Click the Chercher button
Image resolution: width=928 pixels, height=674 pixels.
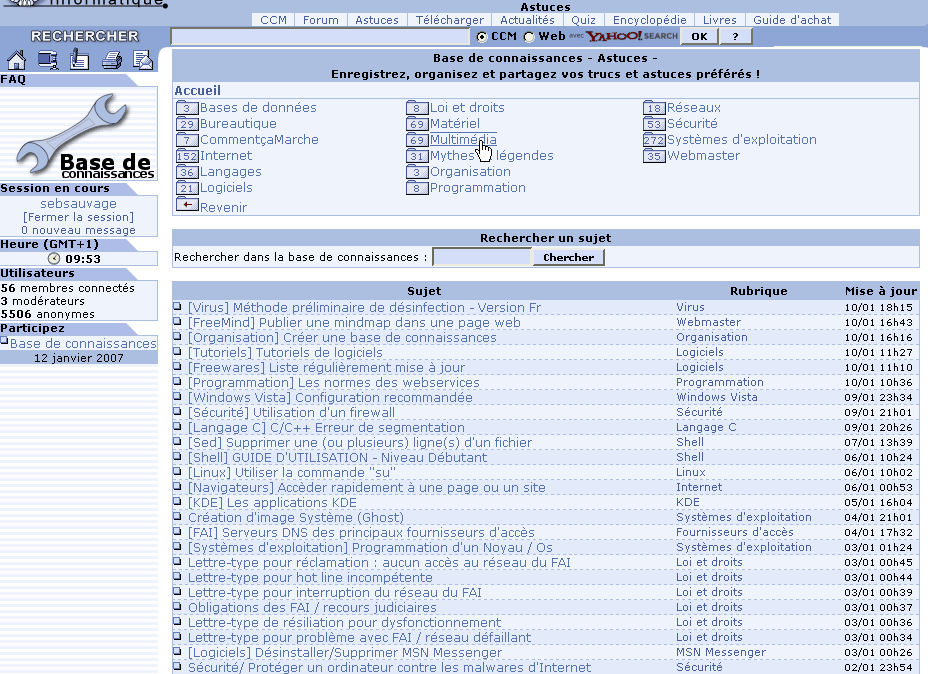[569, 257]
